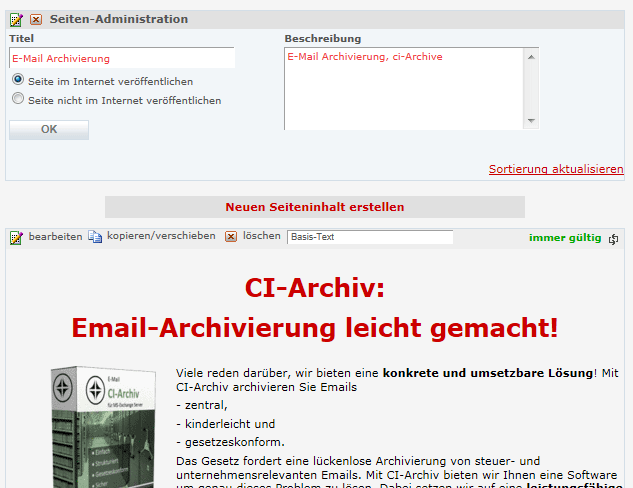Open 'Sortierung aktualisieren' link
Viewport: 633px width, 488px height.
tap(556, 169)
